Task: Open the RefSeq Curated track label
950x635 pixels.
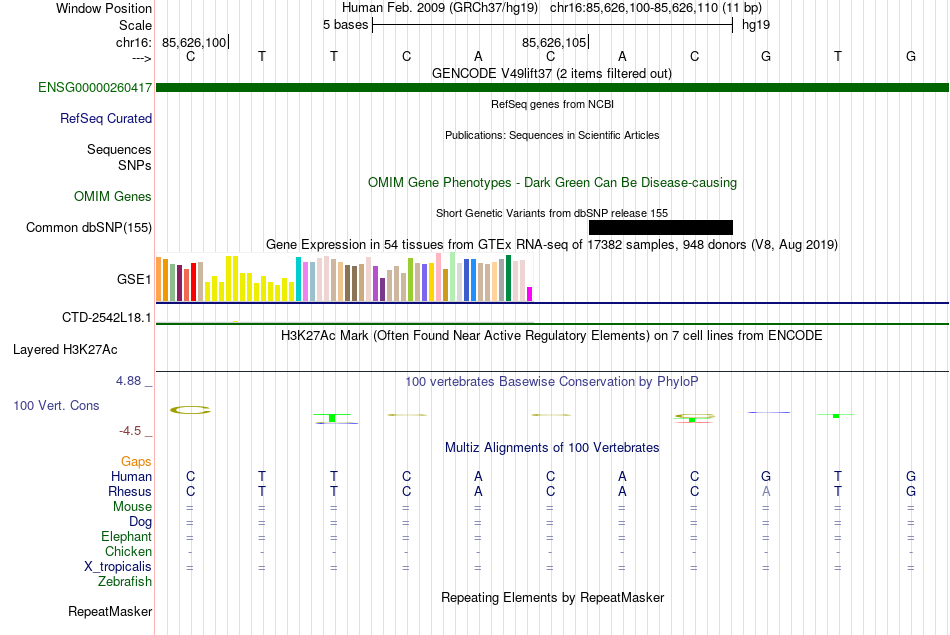Action: click(106, 118)
